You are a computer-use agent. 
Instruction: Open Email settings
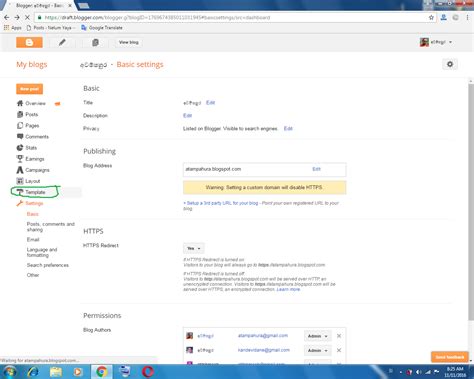click(33, 240)
